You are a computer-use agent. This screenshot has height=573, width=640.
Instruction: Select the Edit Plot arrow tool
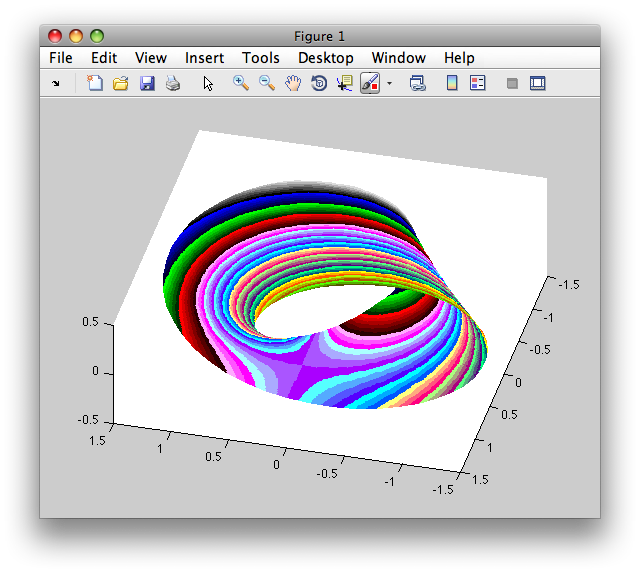coord(208,83)
